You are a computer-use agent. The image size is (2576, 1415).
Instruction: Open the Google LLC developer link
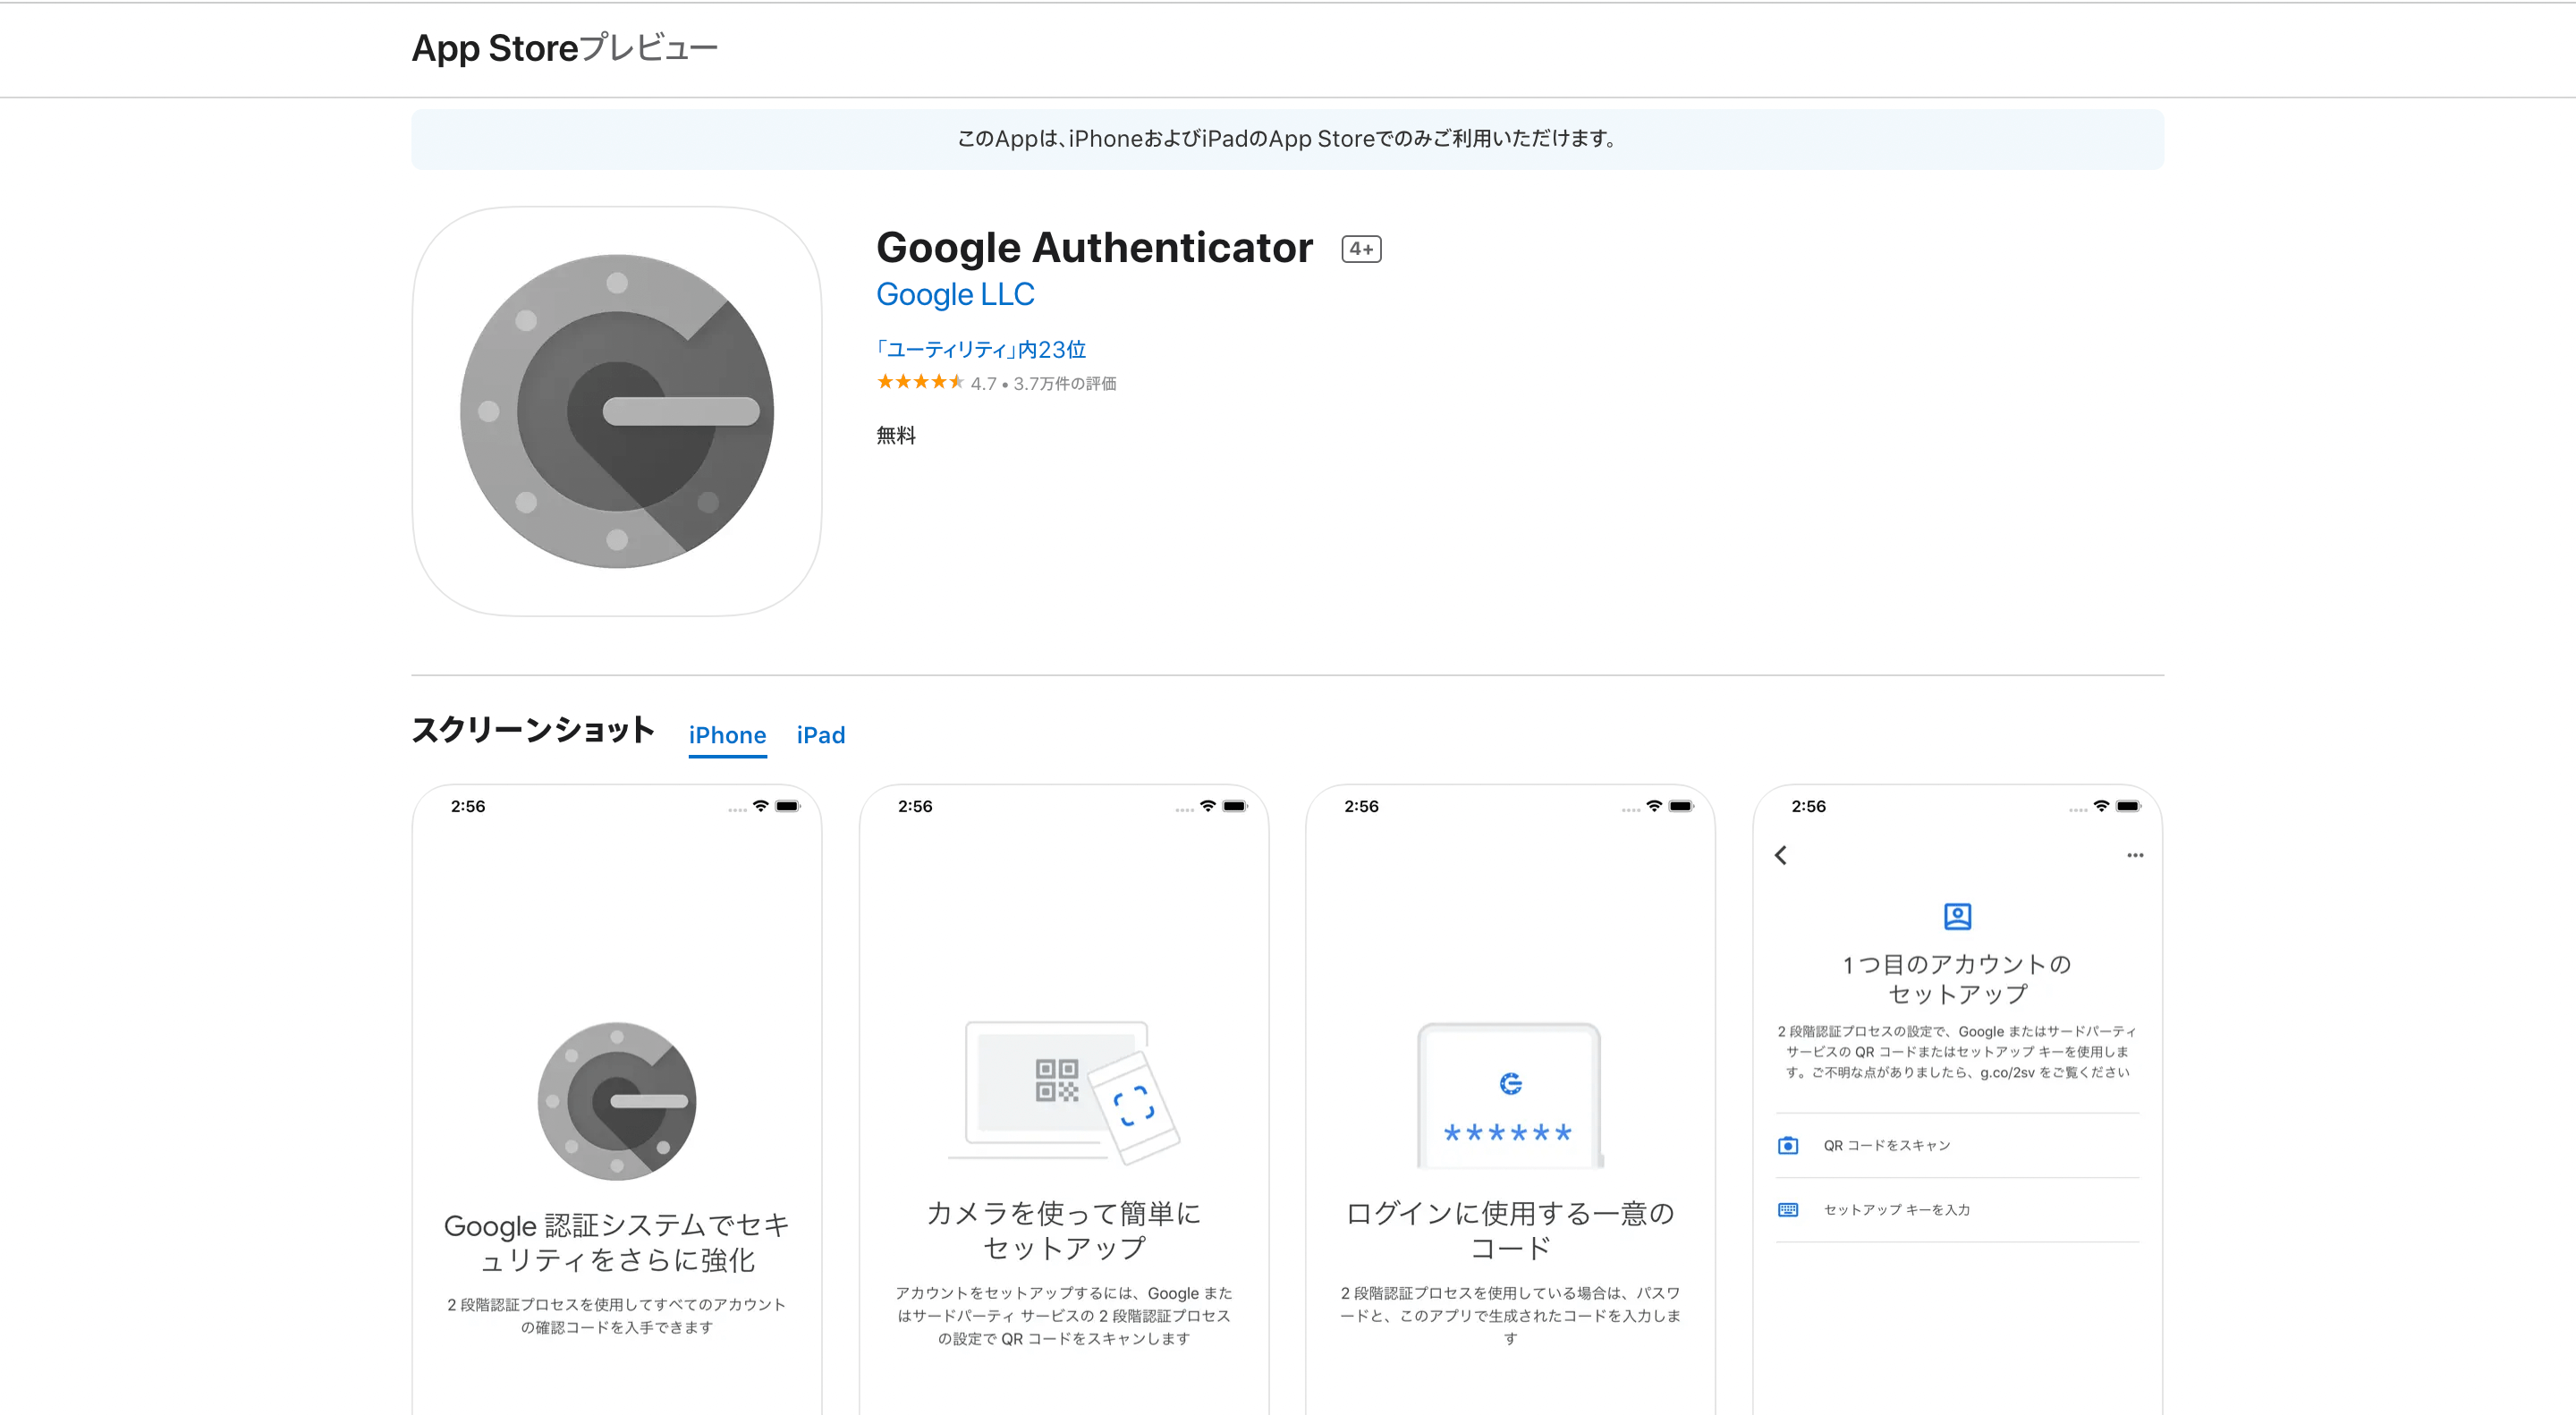click(955, 294)
